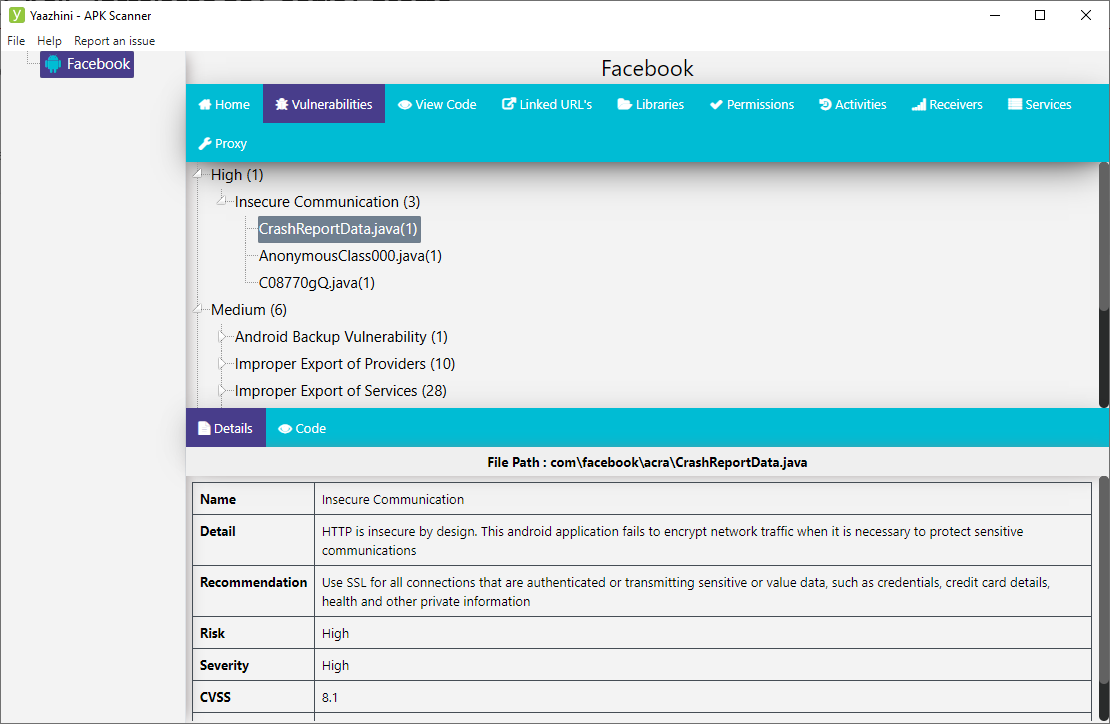This screenshot has width=1110, height=724.
Task: Select the High (1) tree label
Action: pyautogui.click(x=237, y=175)
